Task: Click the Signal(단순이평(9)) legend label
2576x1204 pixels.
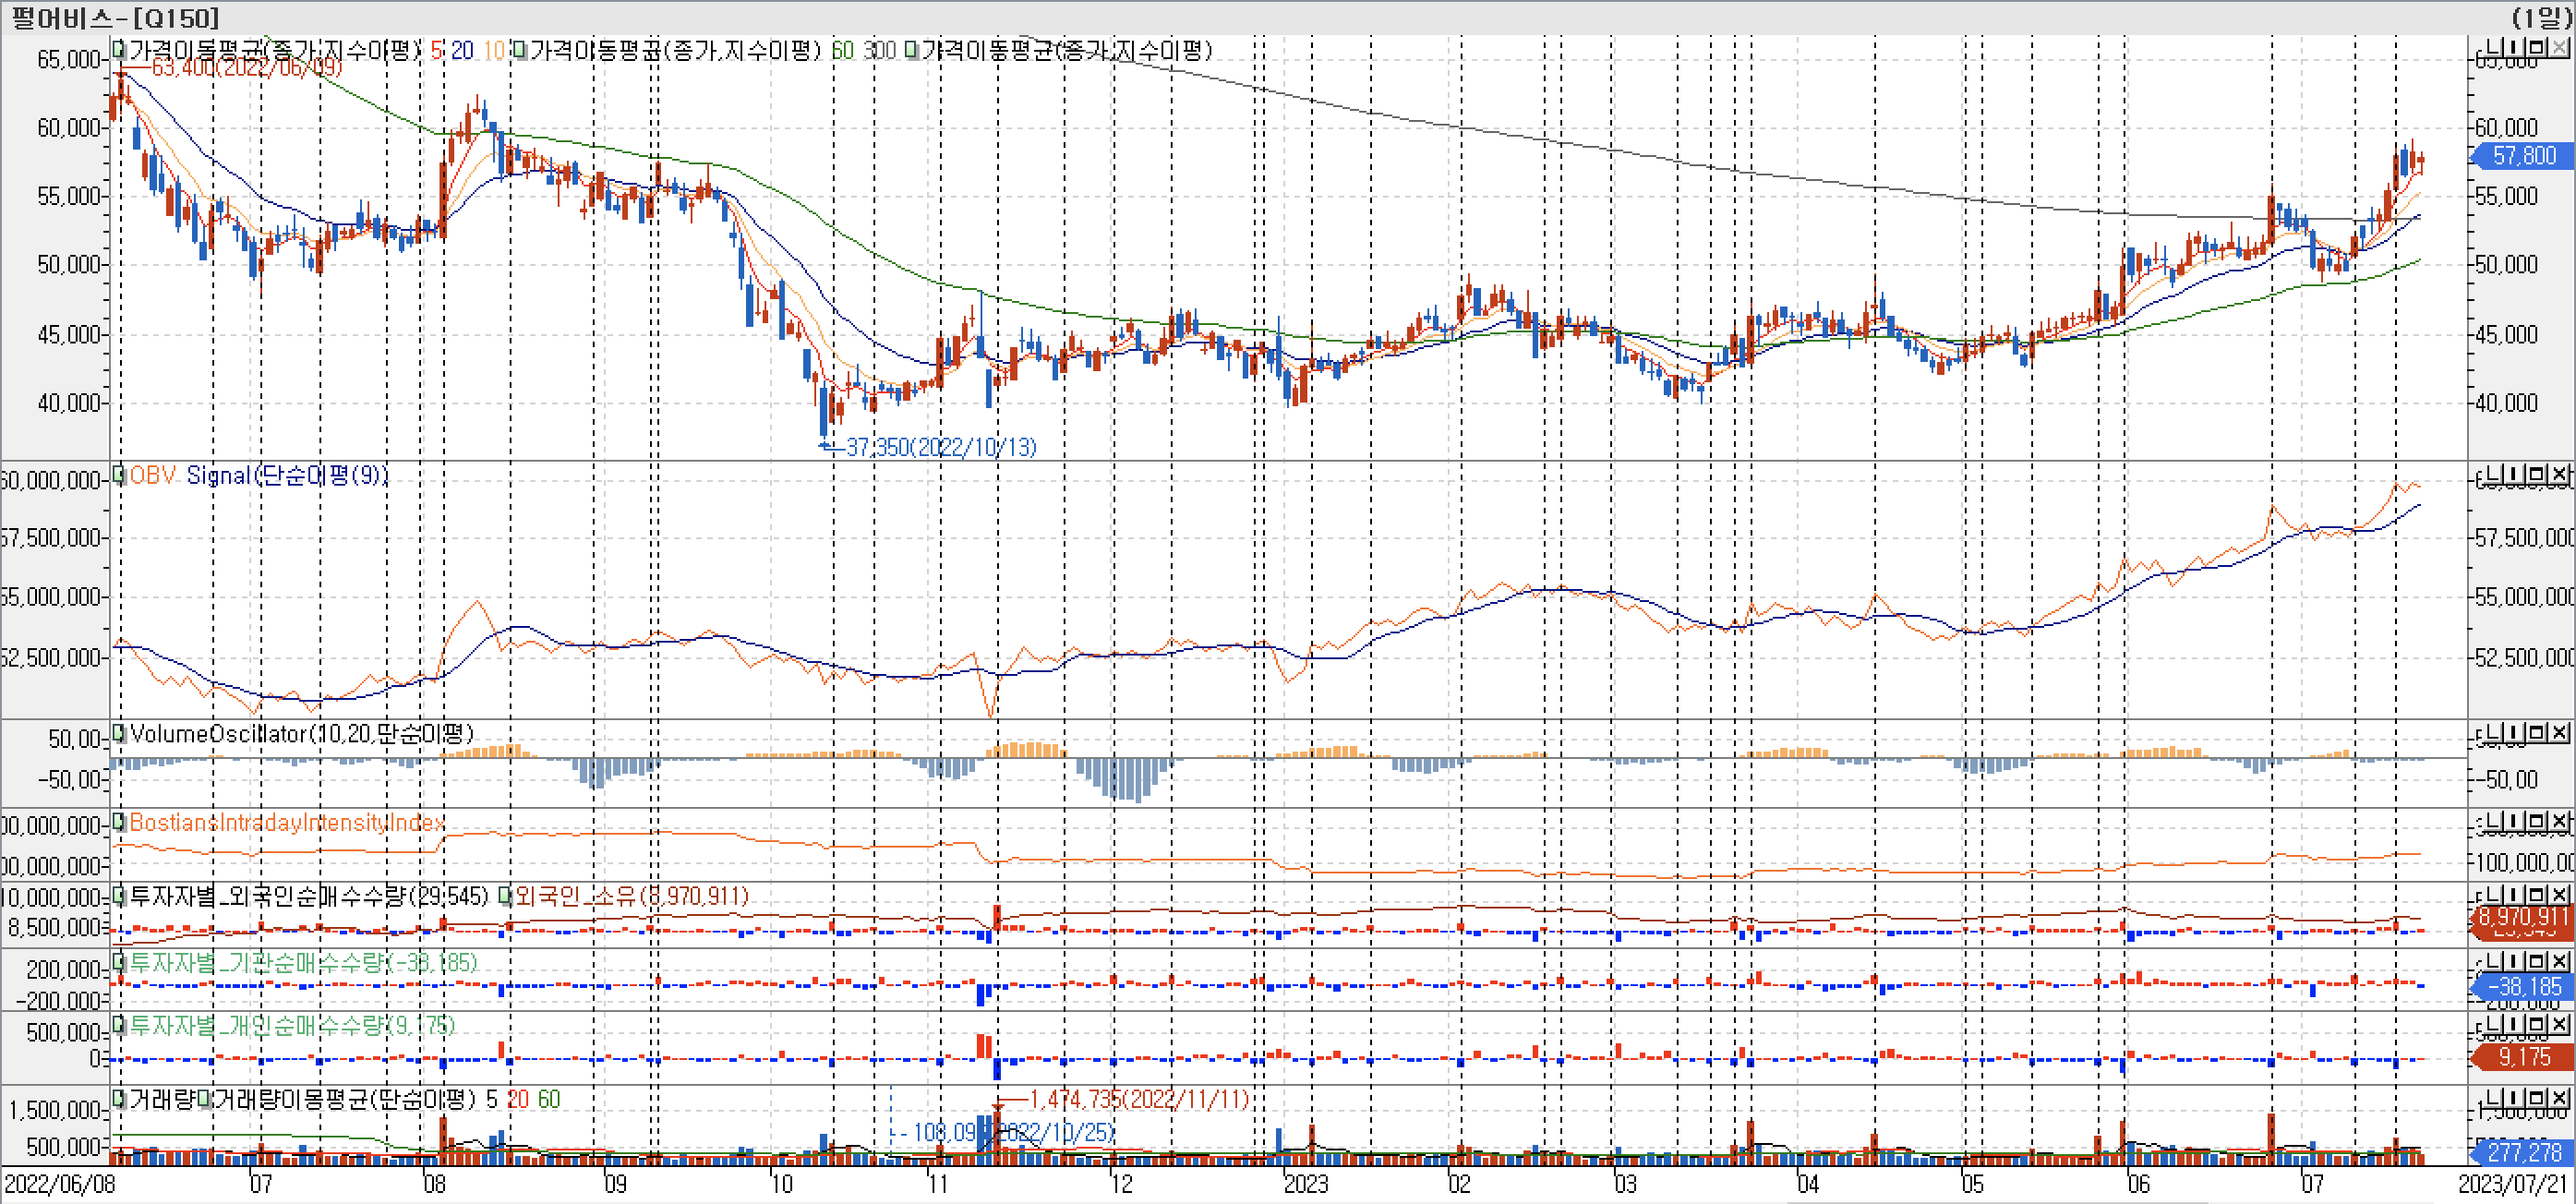Action: click(287, 475)
